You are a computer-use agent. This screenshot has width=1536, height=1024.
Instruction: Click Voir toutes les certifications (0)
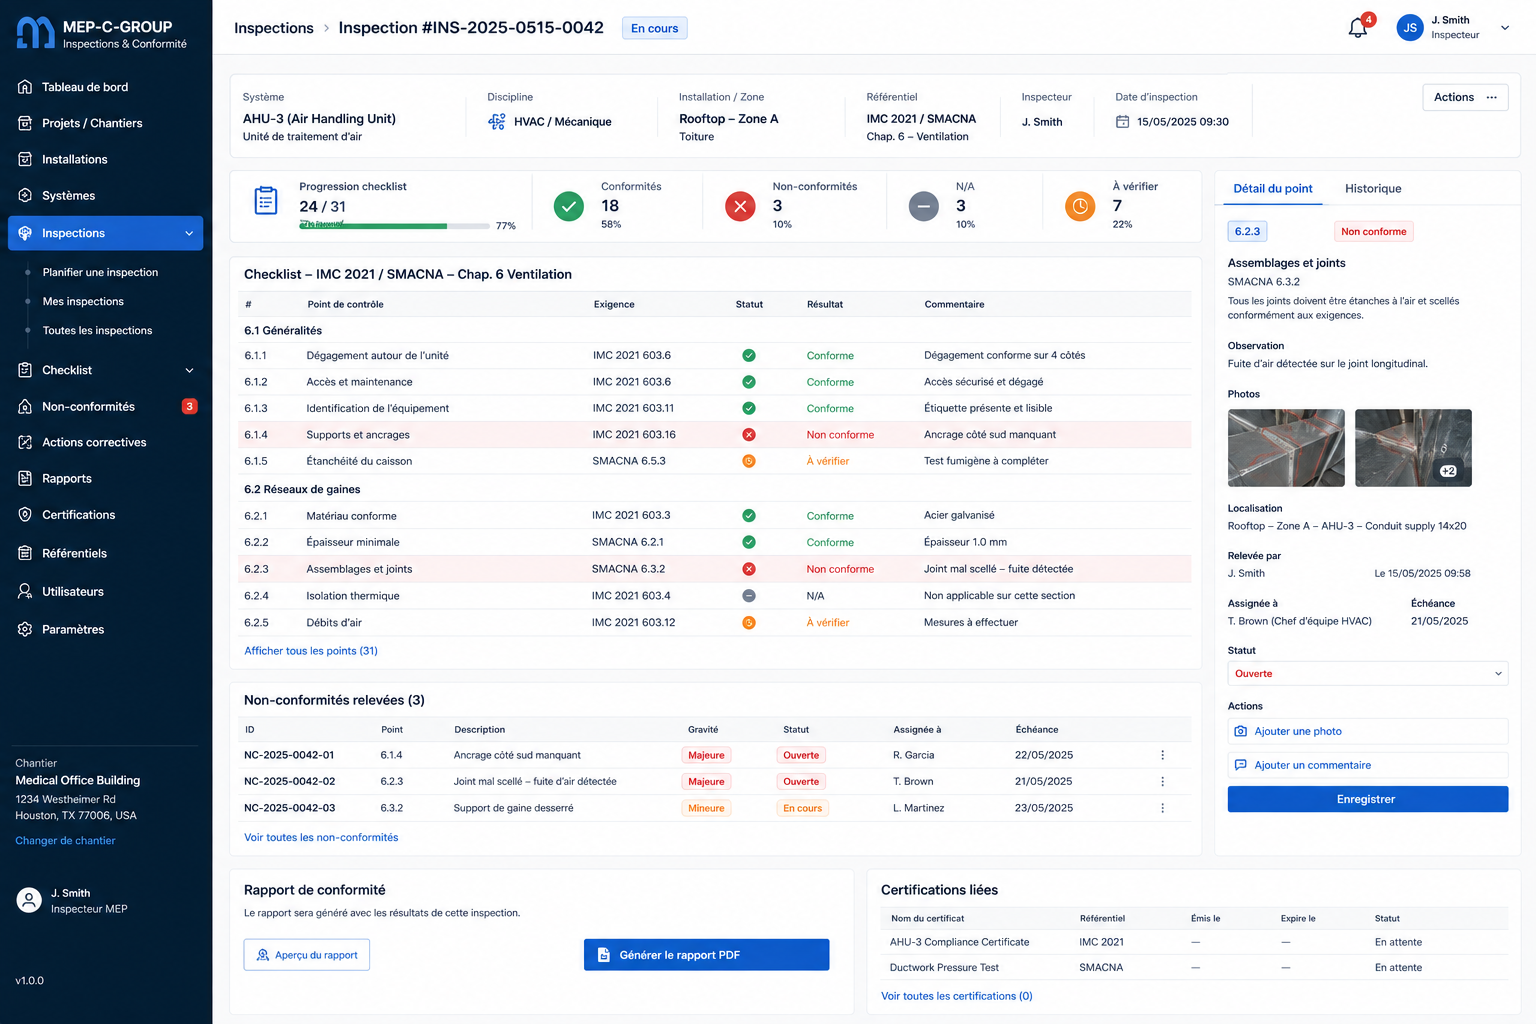click(x=956, y=996)
